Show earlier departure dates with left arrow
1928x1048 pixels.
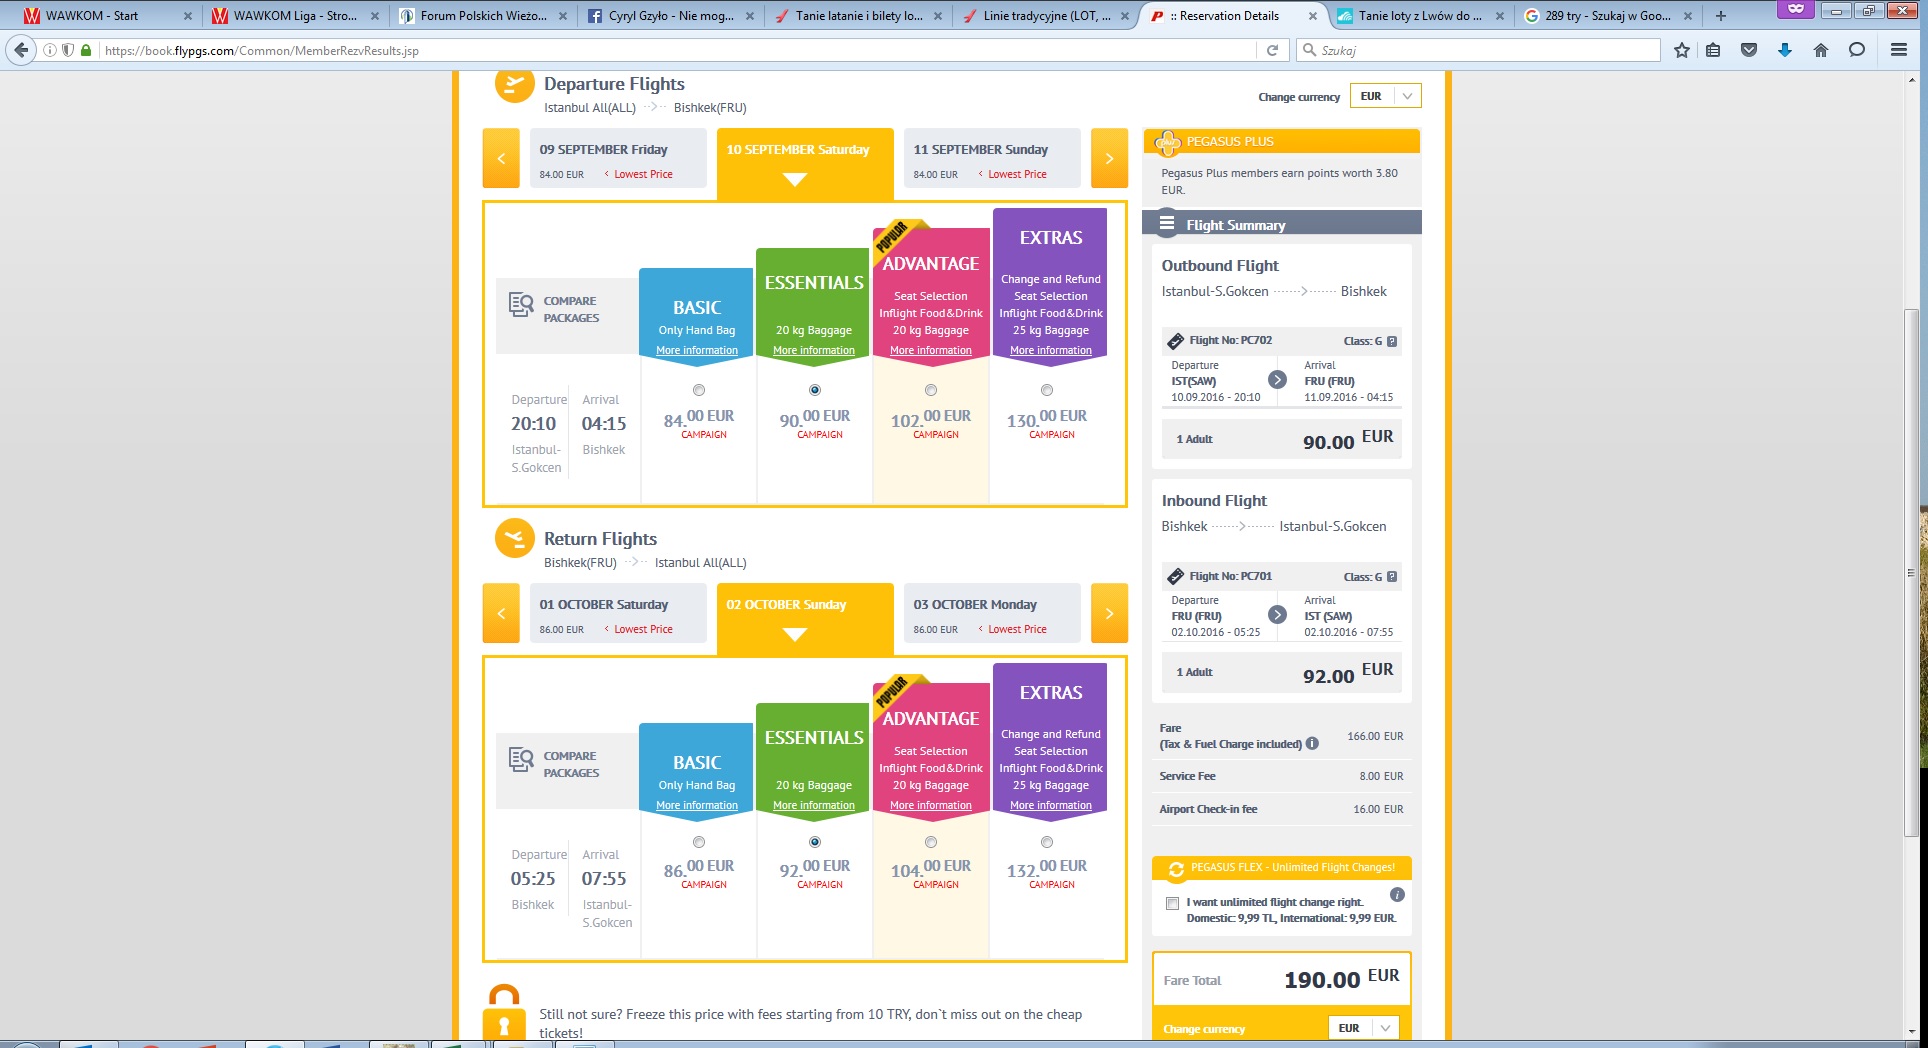tap(501, 158)
